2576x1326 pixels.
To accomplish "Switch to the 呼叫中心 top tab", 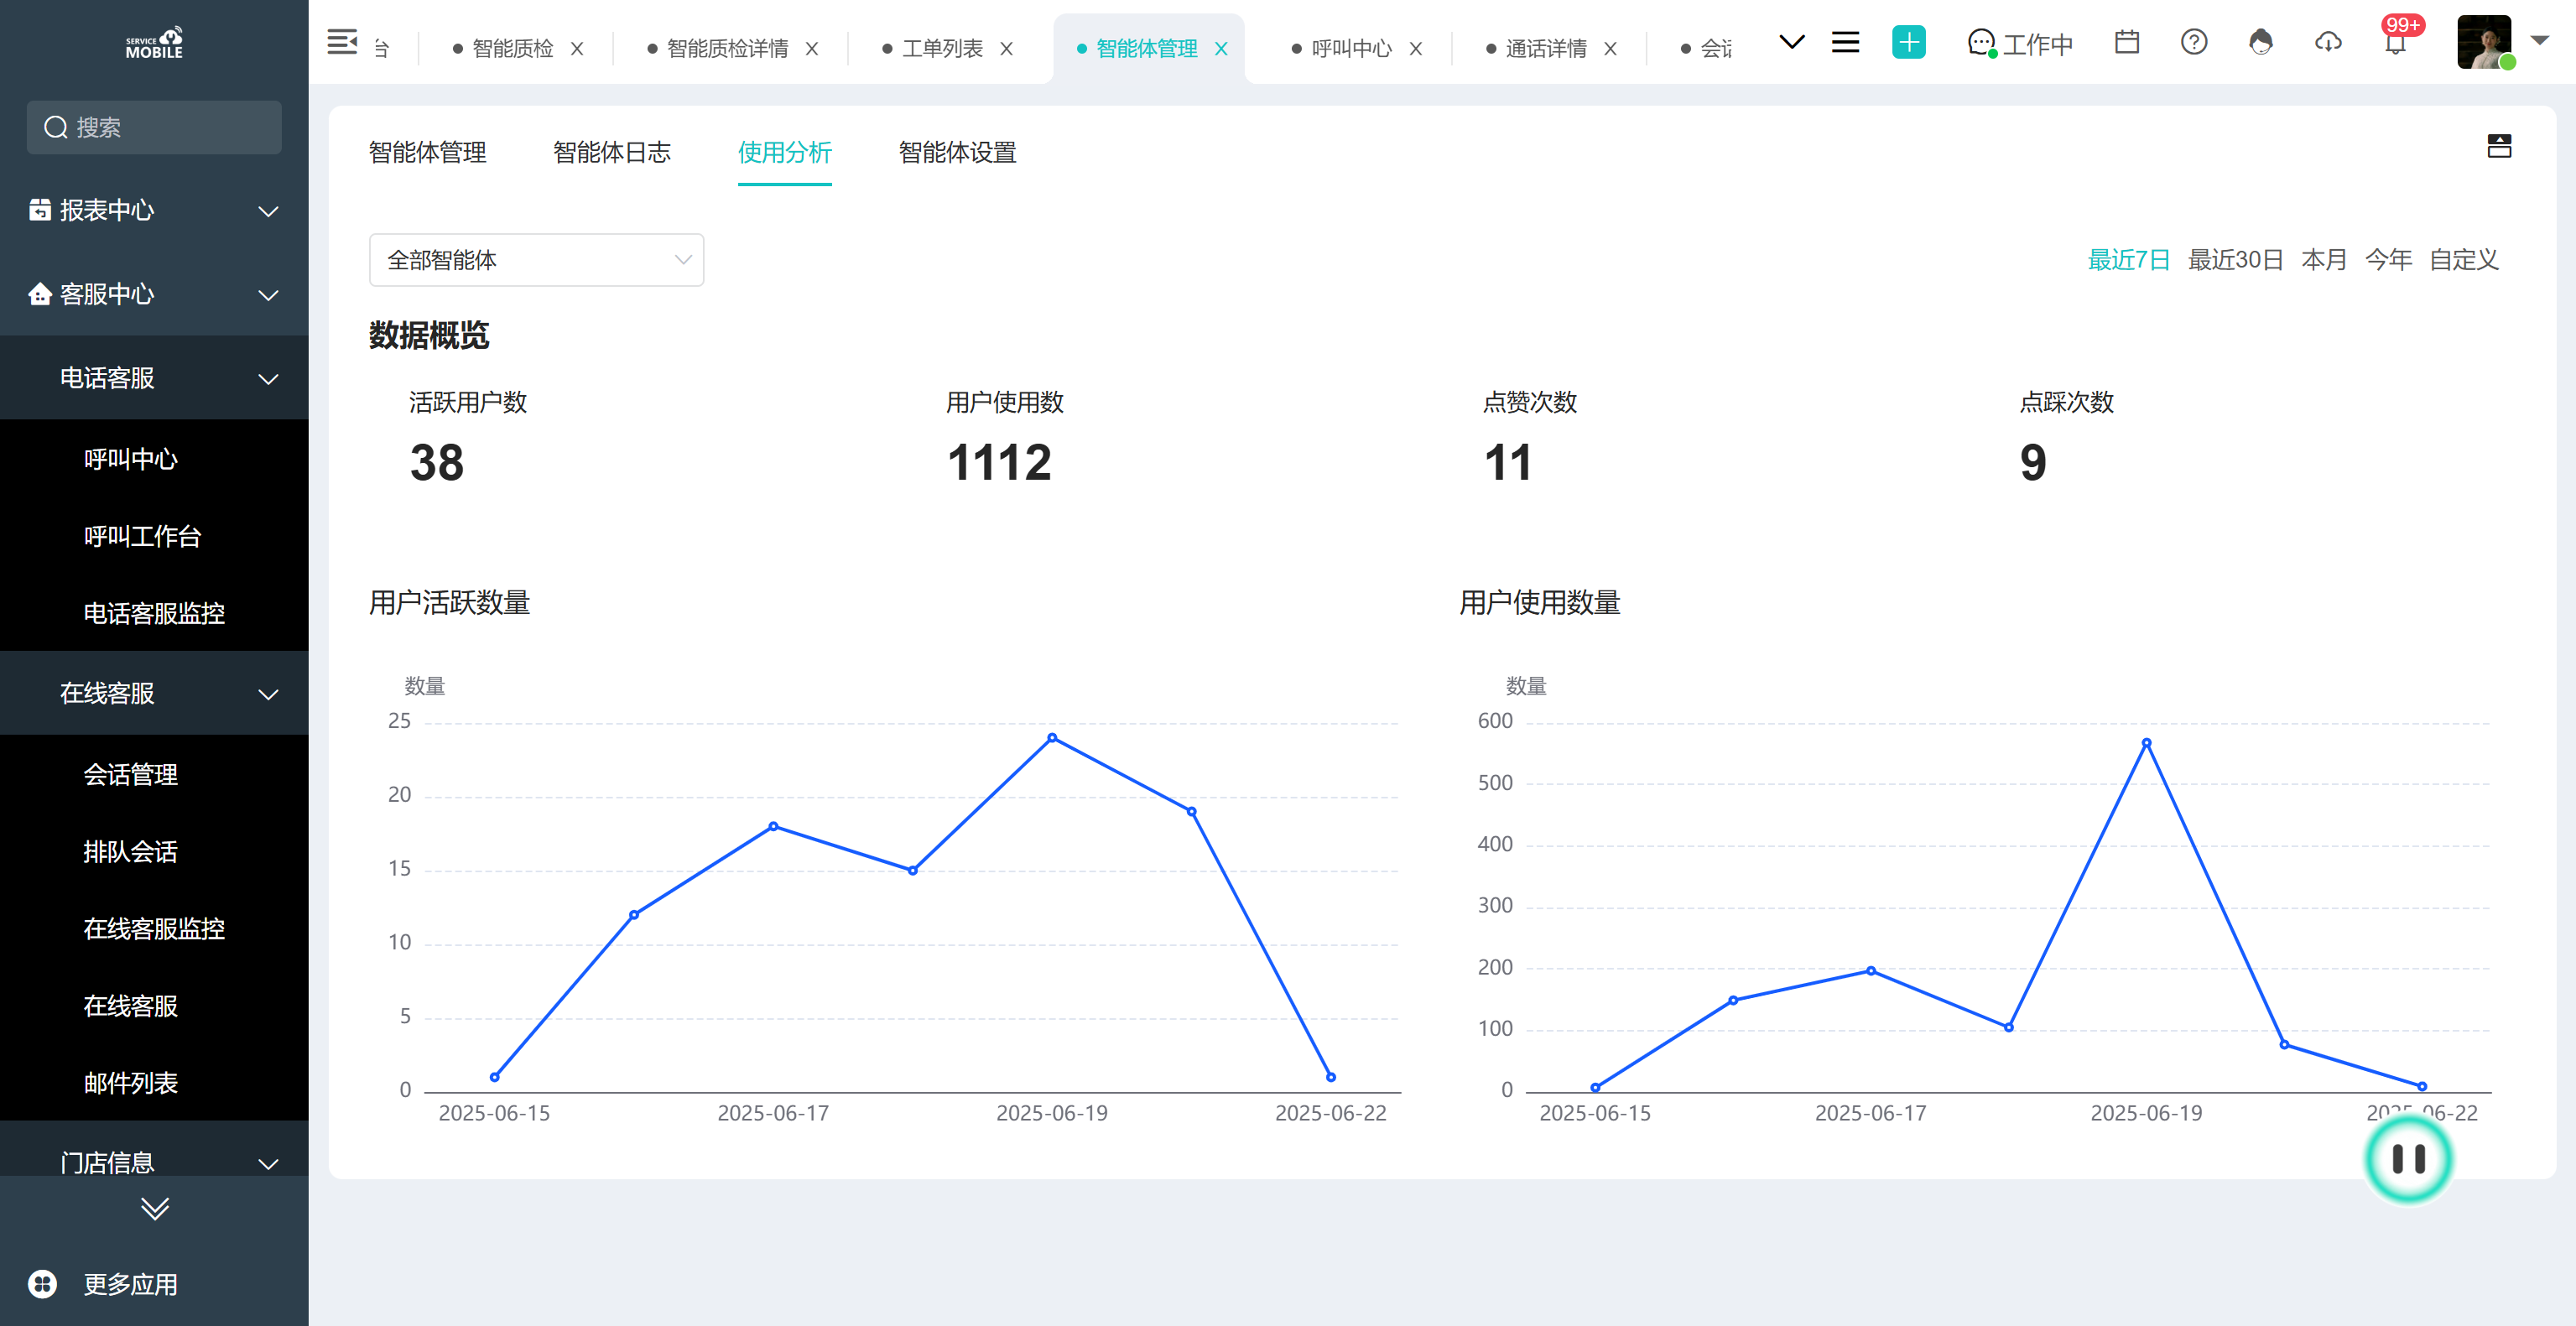I will tap(1351, 48).
